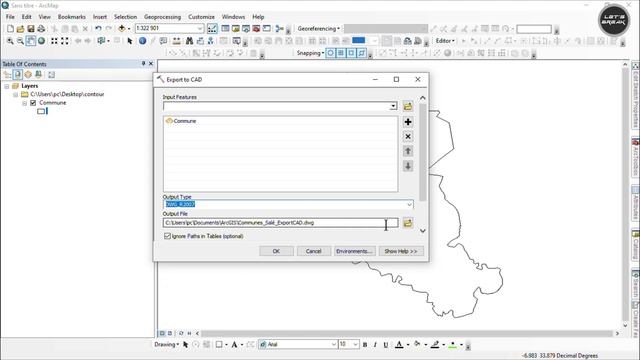
Task: Toggle Edge Snapping button
Action: click(362, 53)
